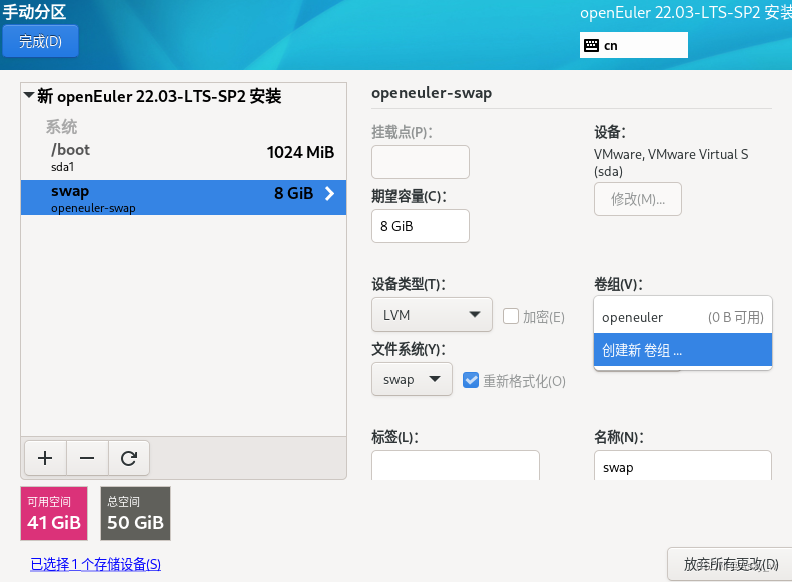The image size is (792, 582).
Task: Select the openeuler volume group option
Action: tap(683, 317)
